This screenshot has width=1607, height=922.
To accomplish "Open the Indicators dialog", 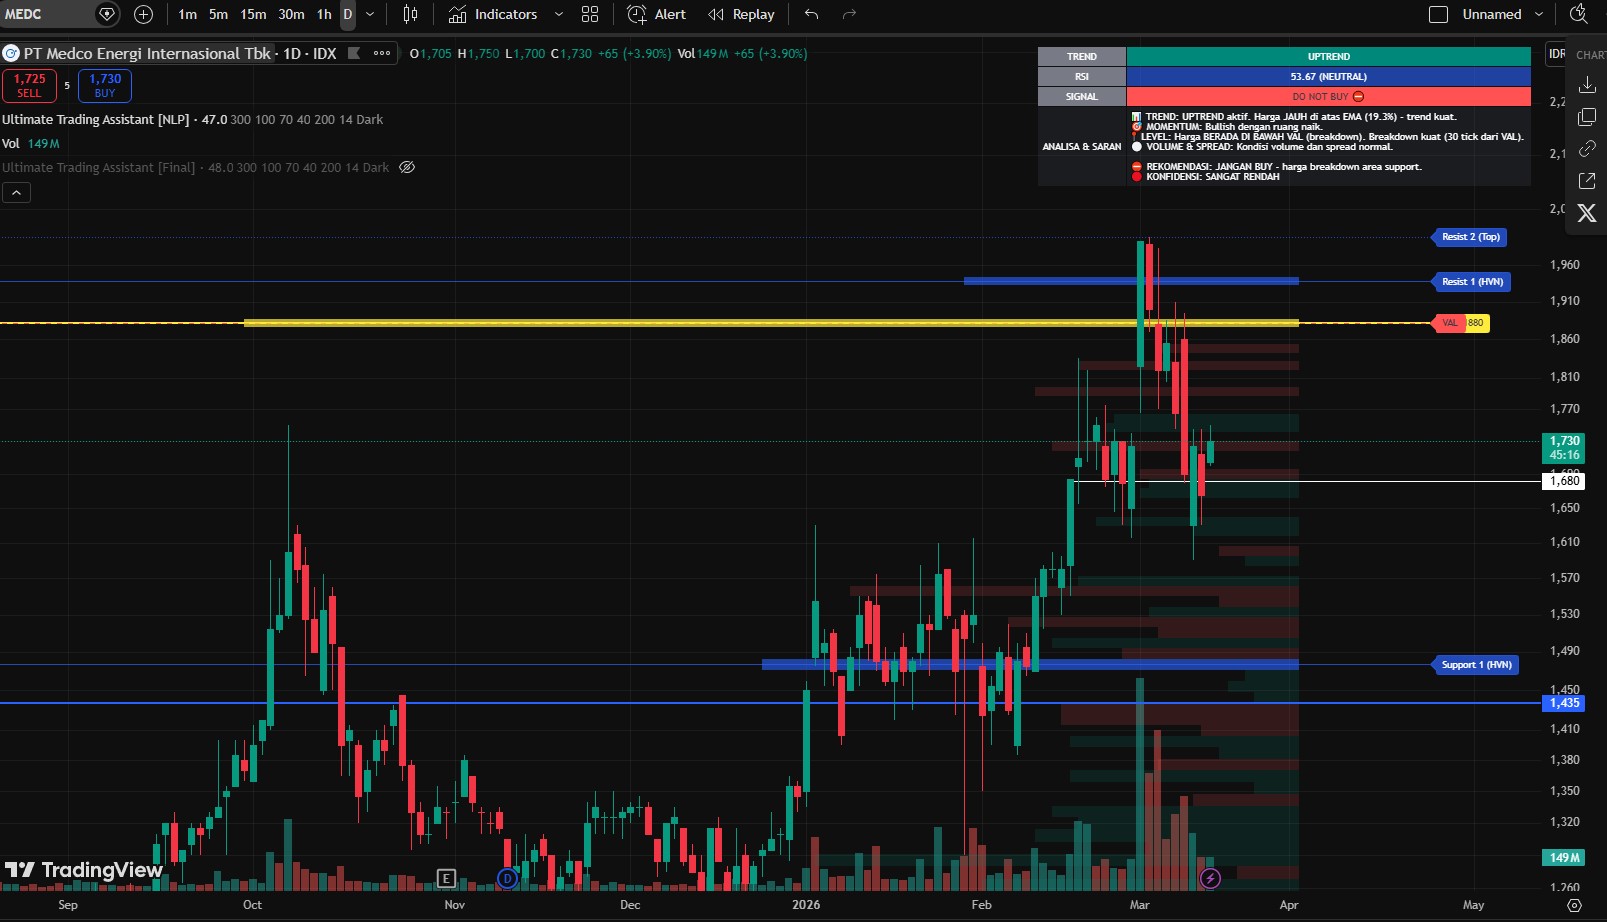I will point(493,14).
